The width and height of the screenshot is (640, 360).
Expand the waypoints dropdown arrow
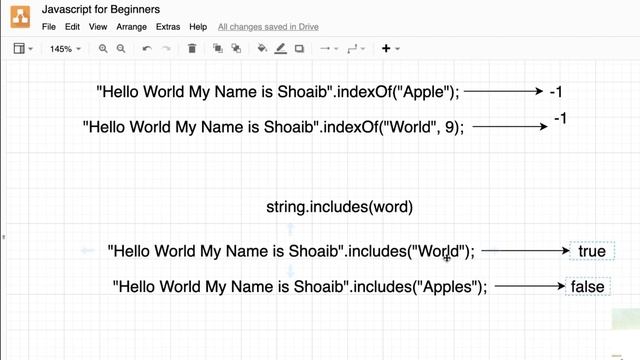pyautogui.click(x=363, y=49)
